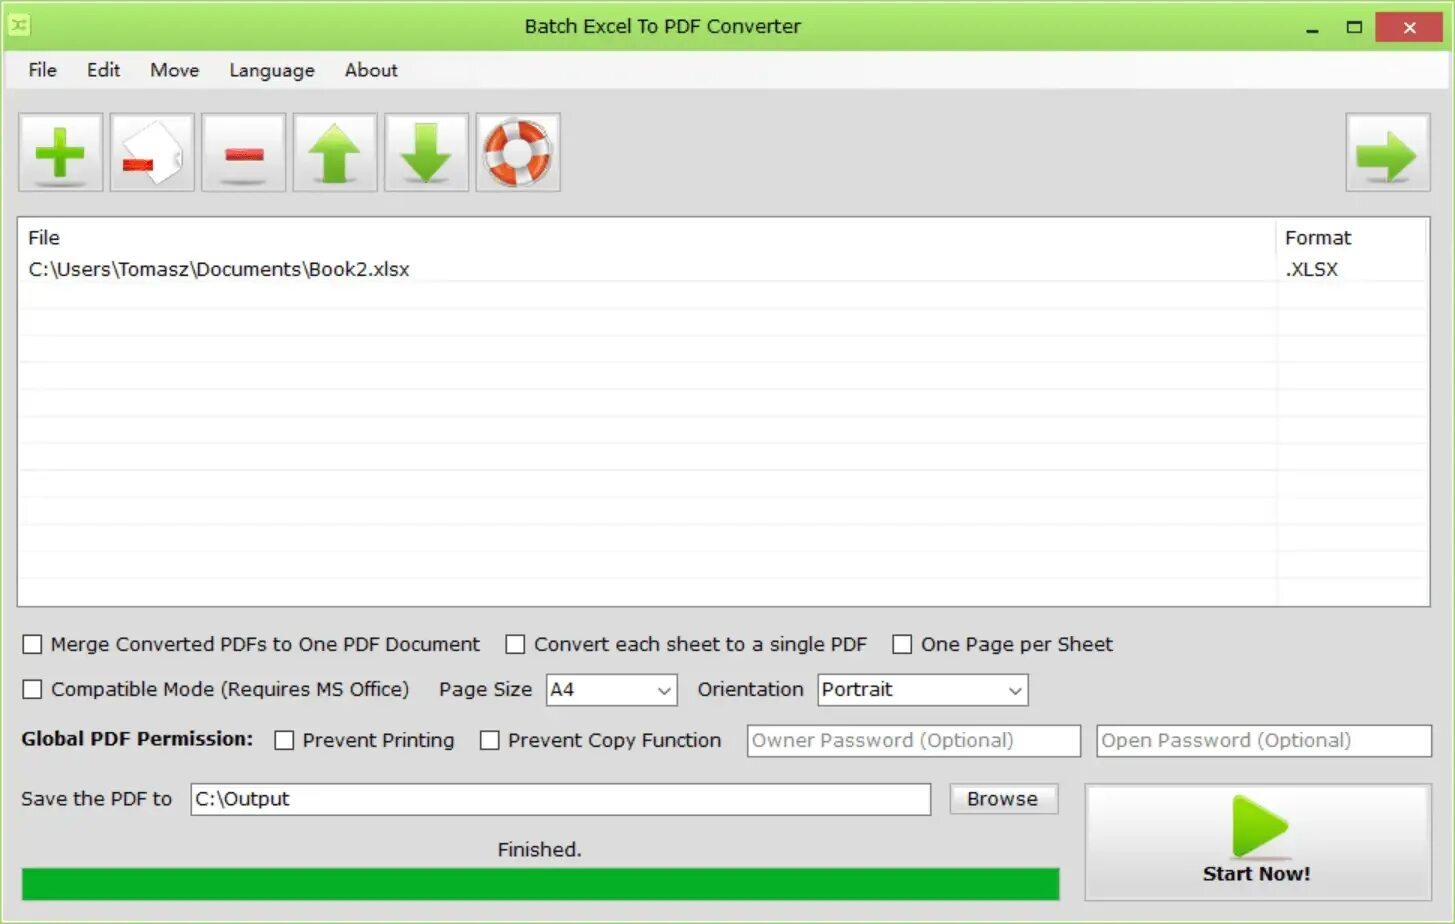Open the About menu
1455x924 pixels.
[371, 70]
